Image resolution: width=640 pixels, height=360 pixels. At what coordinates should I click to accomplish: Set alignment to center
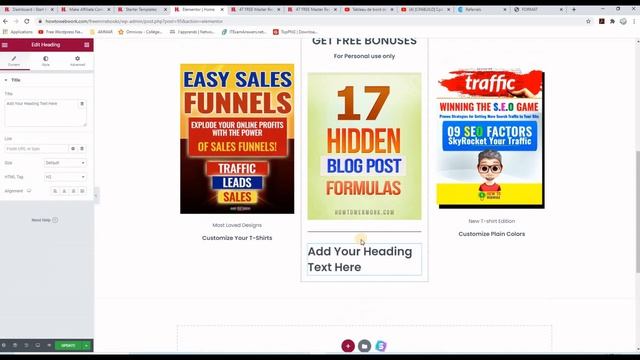pyautogui.click(x=64, y=191)
